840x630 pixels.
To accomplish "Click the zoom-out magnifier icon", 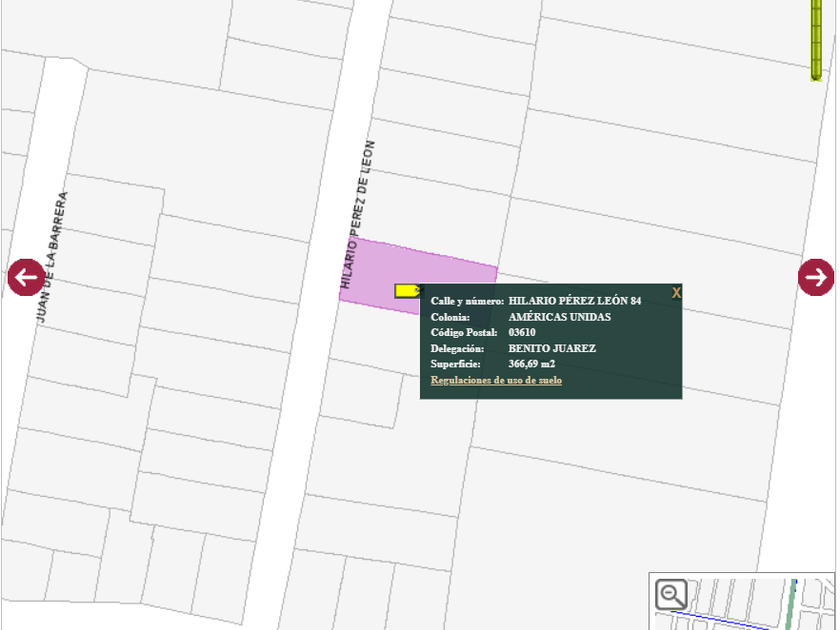I will 671,594.
